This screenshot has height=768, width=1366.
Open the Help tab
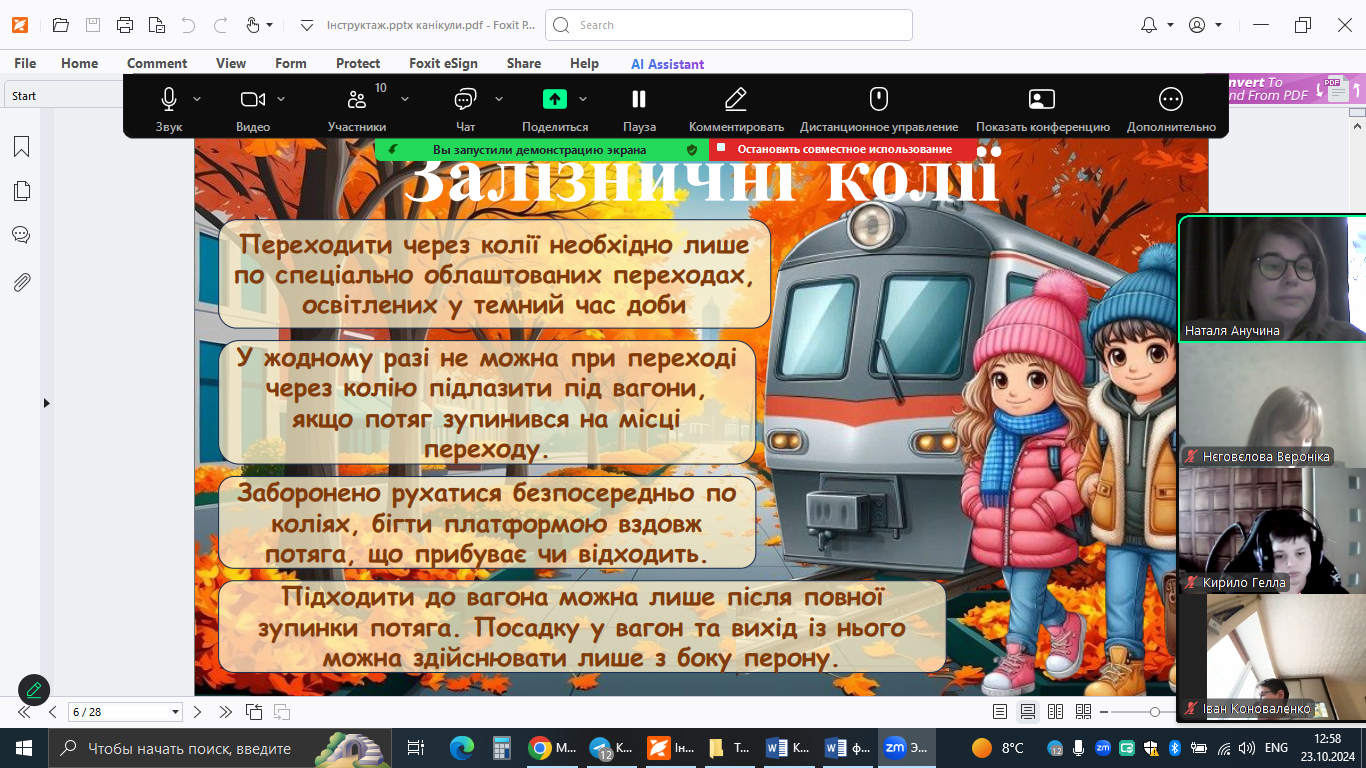point(584,63)
